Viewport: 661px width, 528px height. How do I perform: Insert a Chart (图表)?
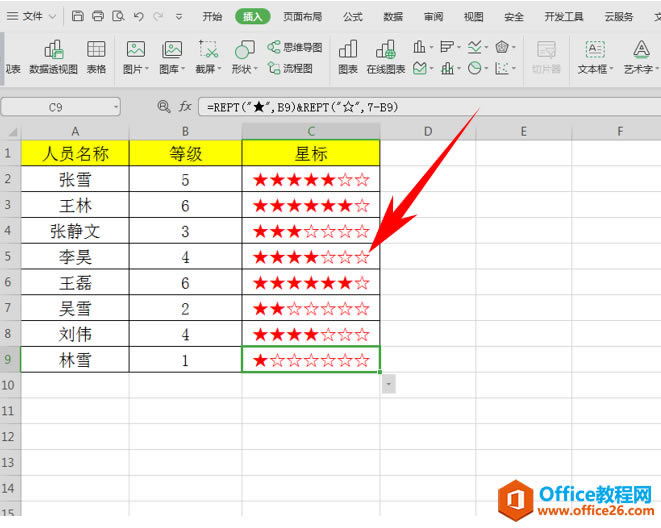coord(348,57)
